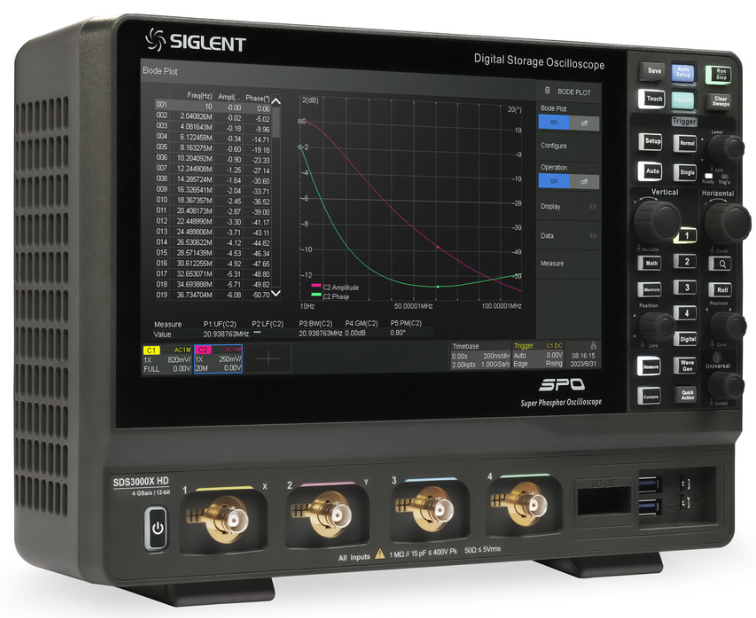Click the Trigger Level knob
Screen dimensions: 756x618
click(x=726, y=148)
